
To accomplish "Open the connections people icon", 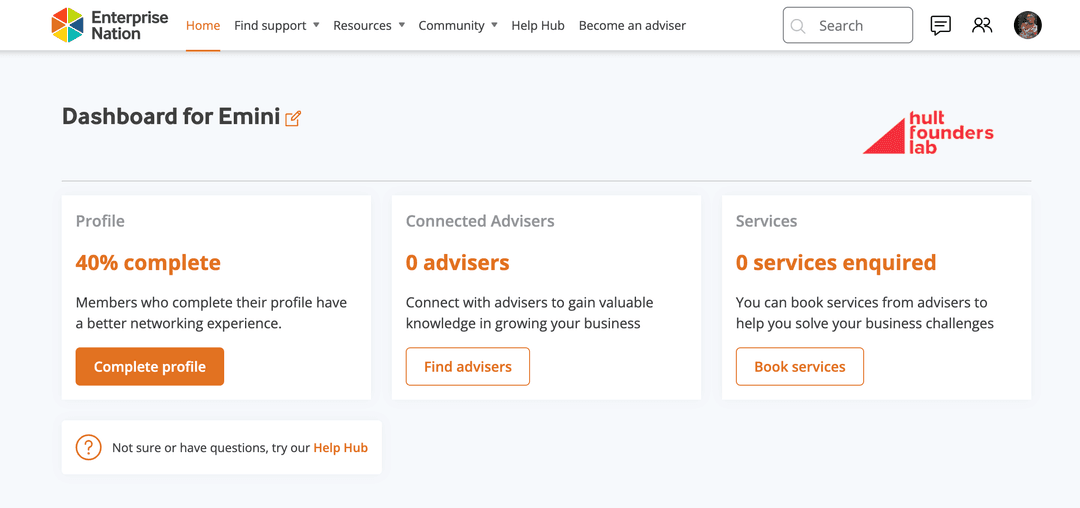I will pos(982,26).
